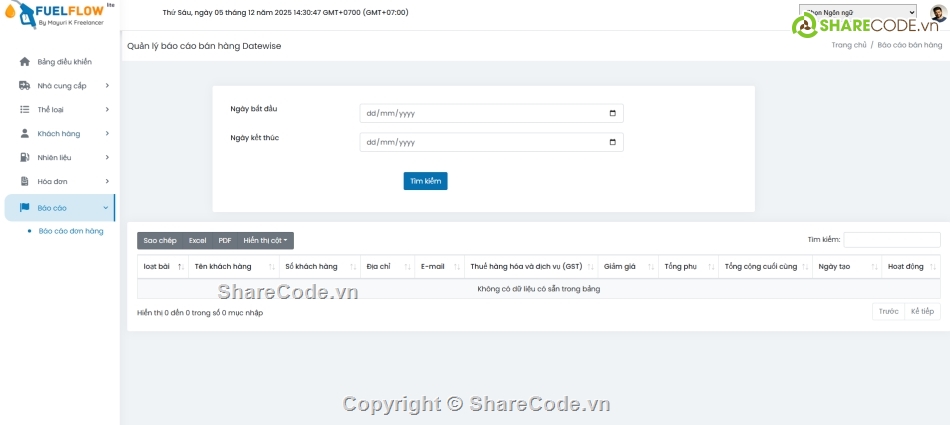Open the language selection dropdown
950x425 pixels.
click(857, 12)
